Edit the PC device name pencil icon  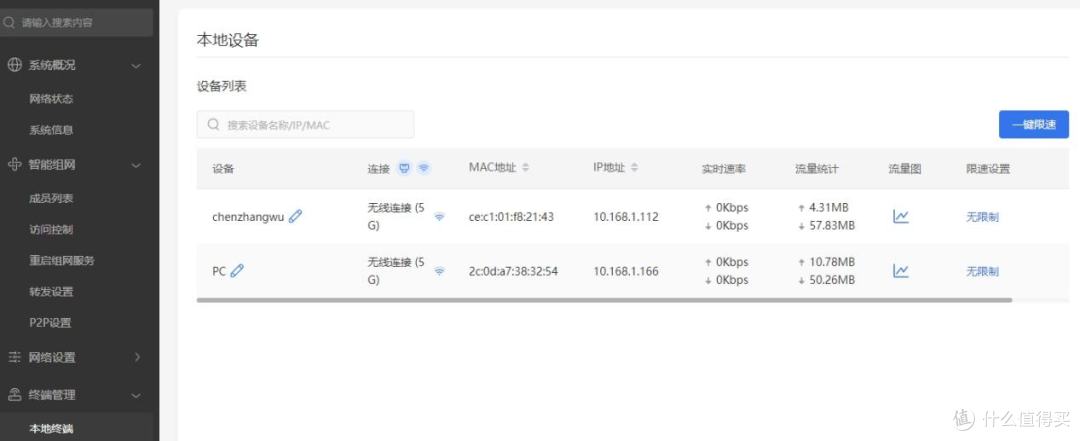[237, 271]
